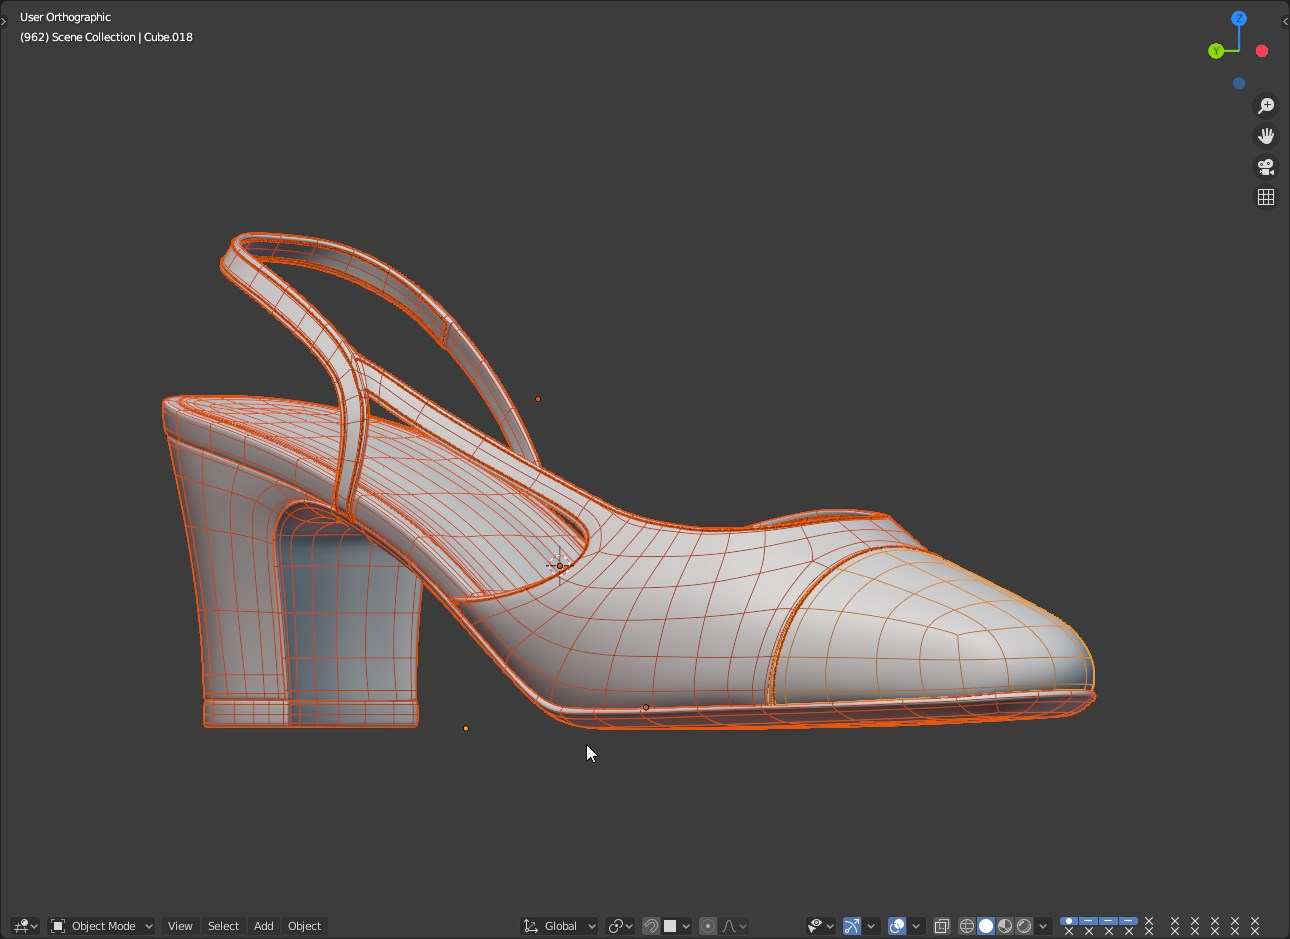This screenshot has height=939, width=1290.
Task: Switch to material preview shading
Action: [x=1005, y=926]
